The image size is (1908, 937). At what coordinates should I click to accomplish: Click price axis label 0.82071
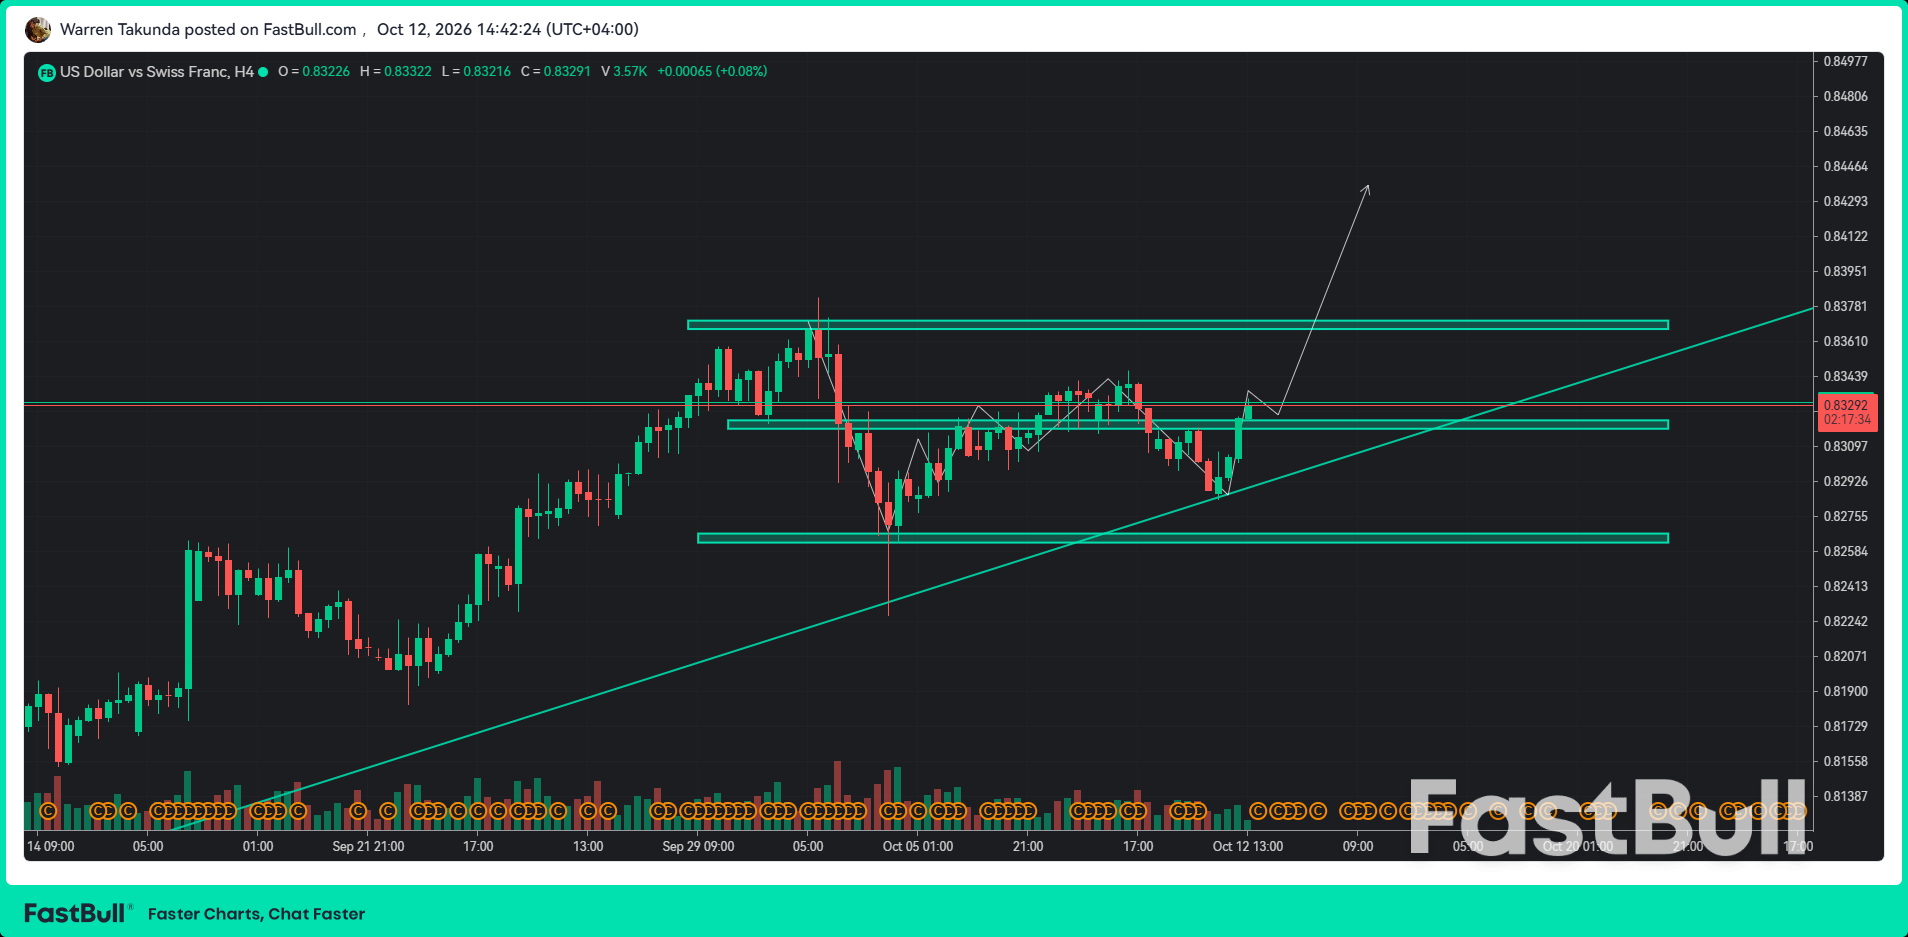pyautogui.click(x=1845, y=656)
